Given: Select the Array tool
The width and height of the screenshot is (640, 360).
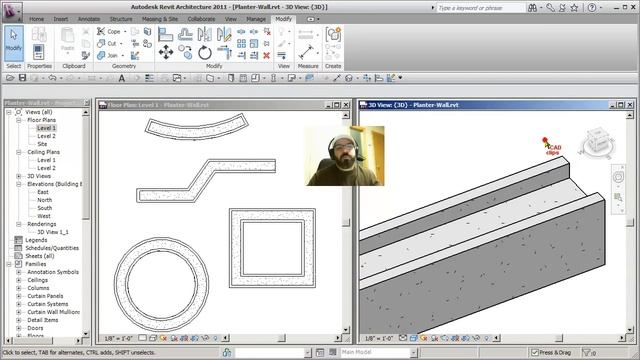Looking at the screenshot, I should click(x=241, y=43).
